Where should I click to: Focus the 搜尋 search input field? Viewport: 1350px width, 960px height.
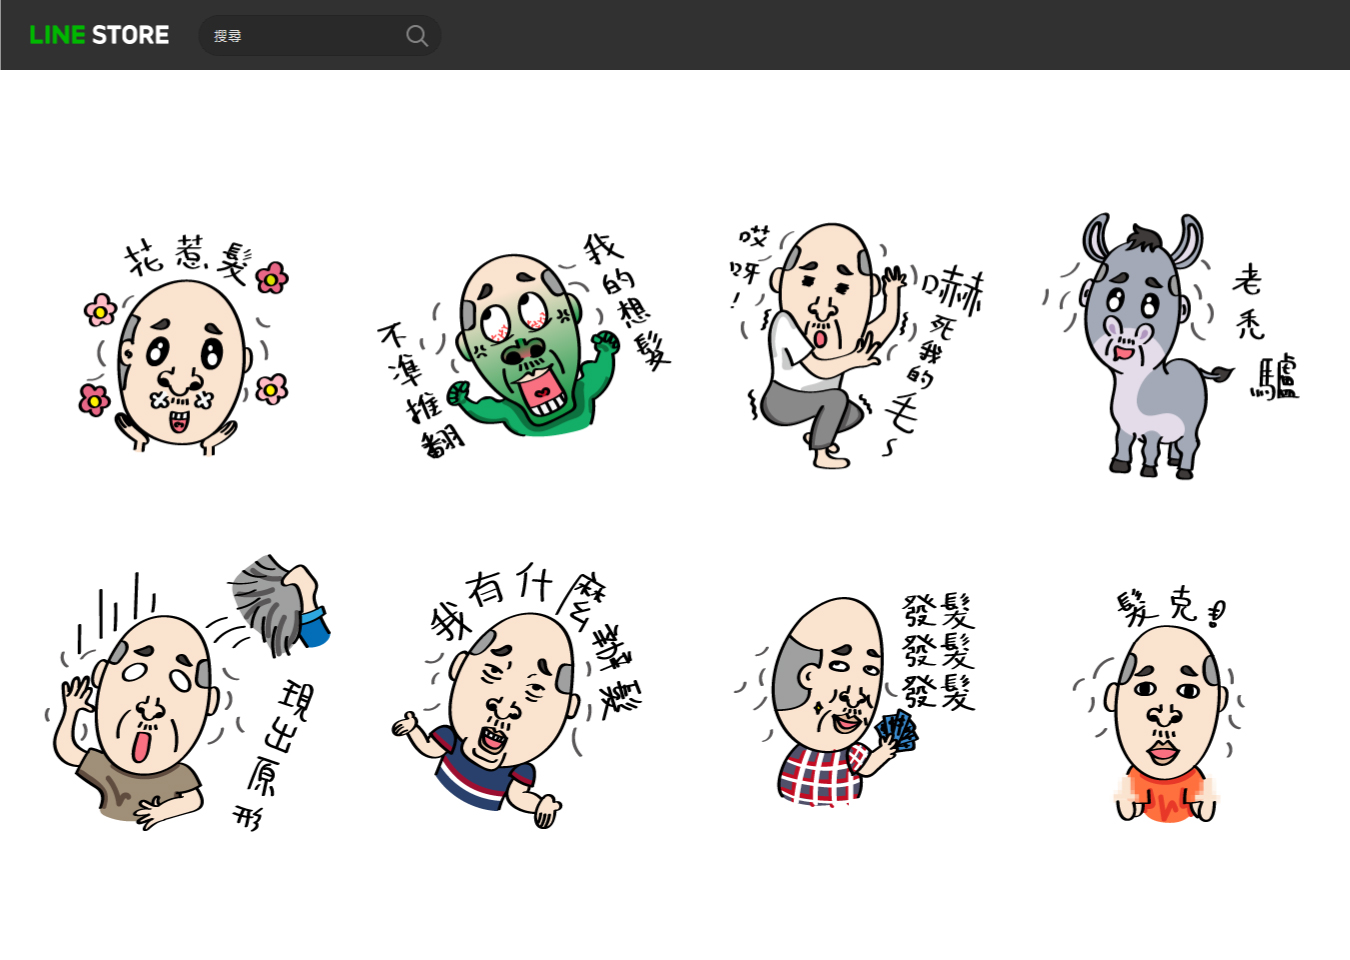click(x=300, y=36)
